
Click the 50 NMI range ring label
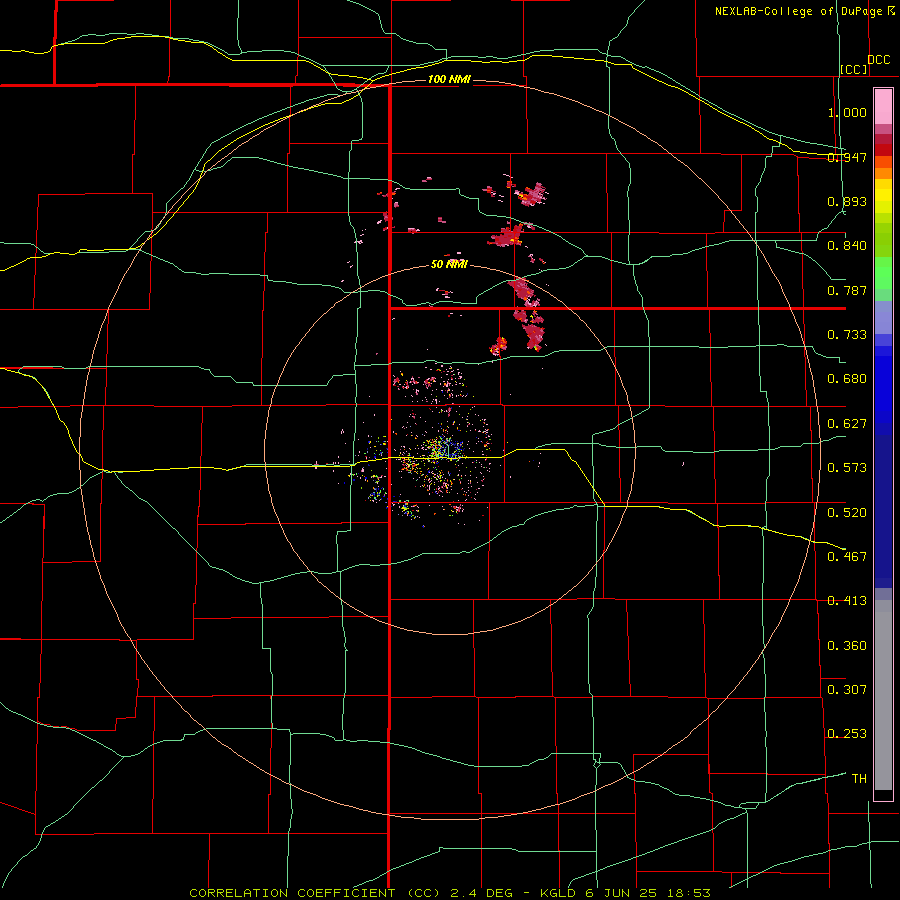pos(449,264)
